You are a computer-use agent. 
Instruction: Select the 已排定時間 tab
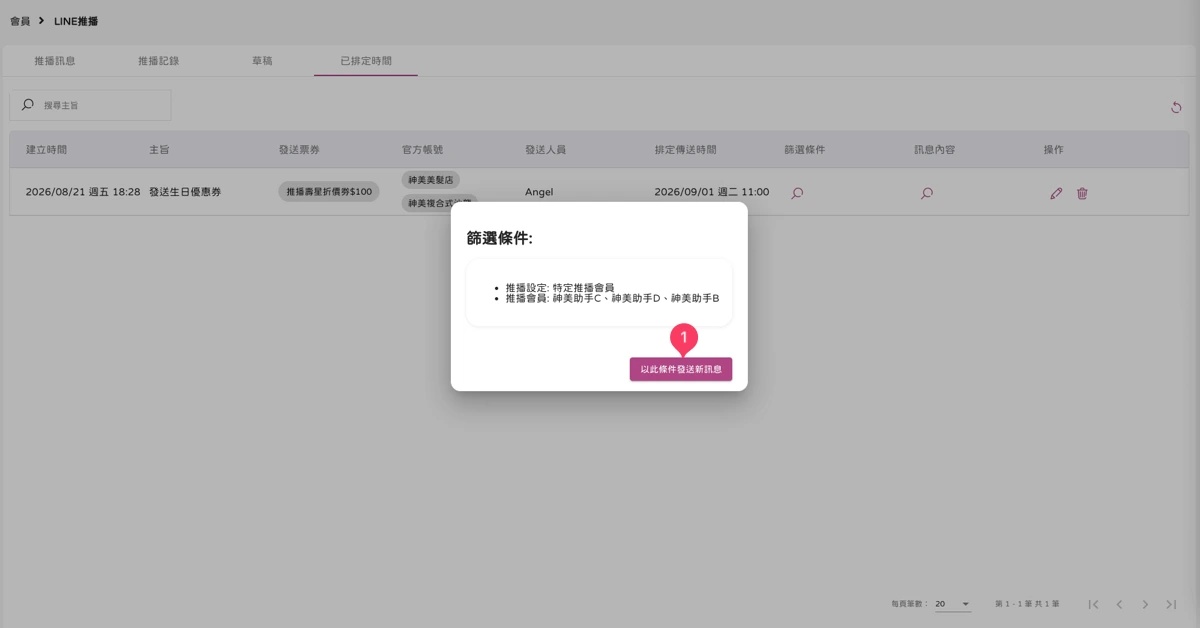click(x=366, y=61)
